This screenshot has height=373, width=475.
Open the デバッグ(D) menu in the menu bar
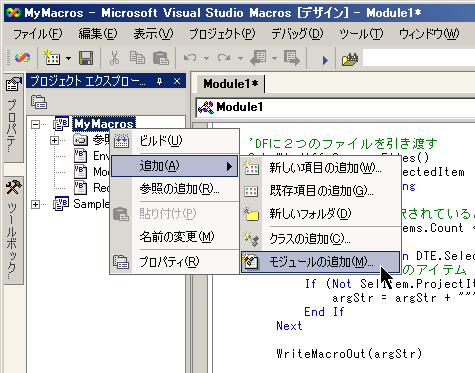(297, 34)
